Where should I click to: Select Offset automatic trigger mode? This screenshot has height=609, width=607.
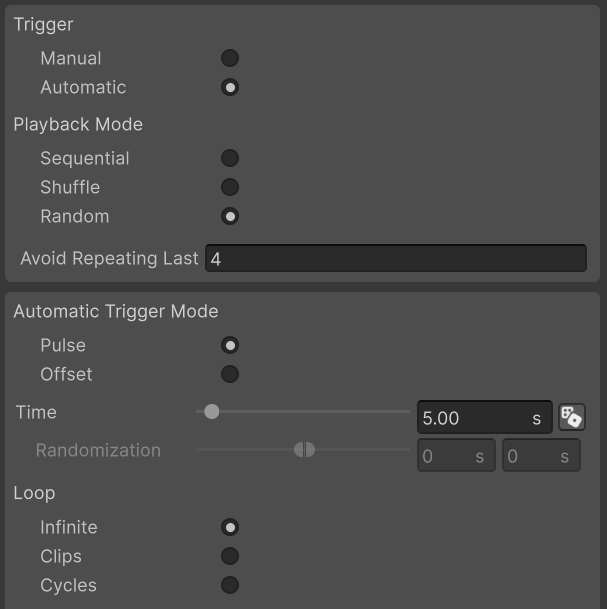(x=230, y=374)
